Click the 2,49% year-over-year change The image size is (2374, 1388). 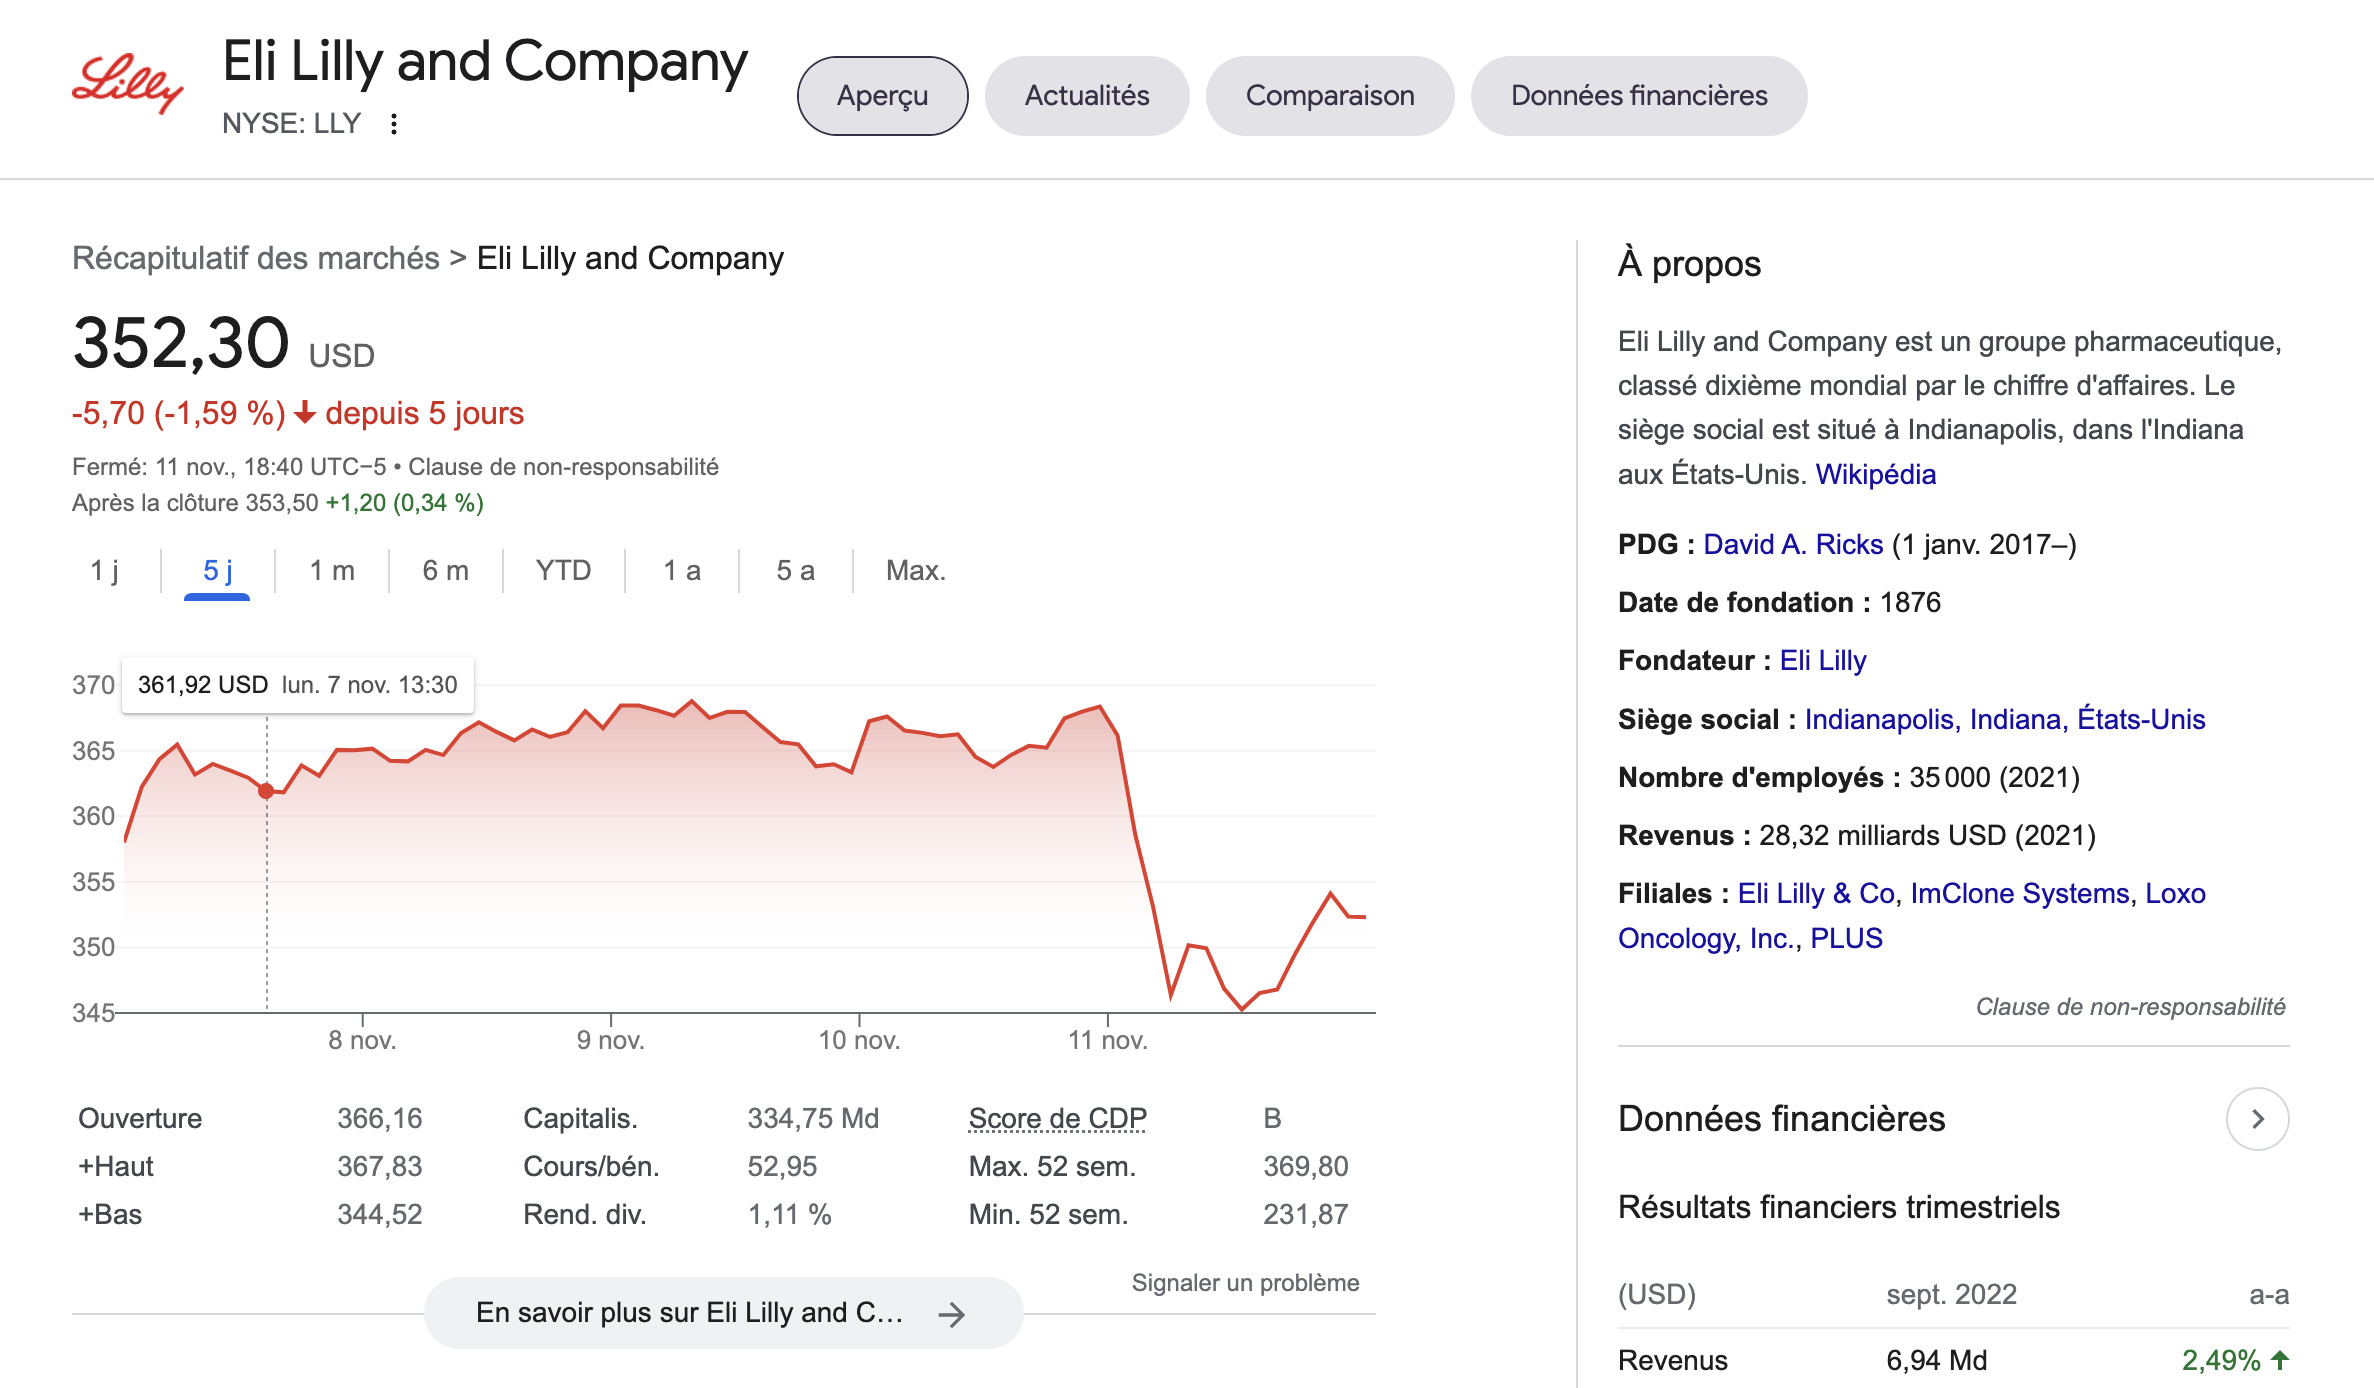2234,1360
